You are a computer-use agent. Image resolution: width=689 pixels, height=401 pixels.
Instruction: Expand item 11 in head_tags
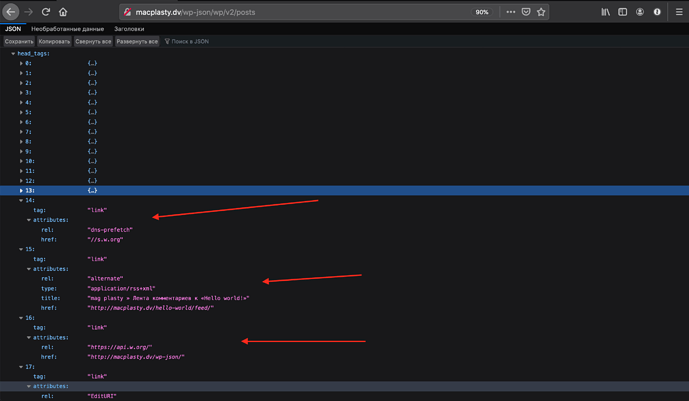pos(21,171)
